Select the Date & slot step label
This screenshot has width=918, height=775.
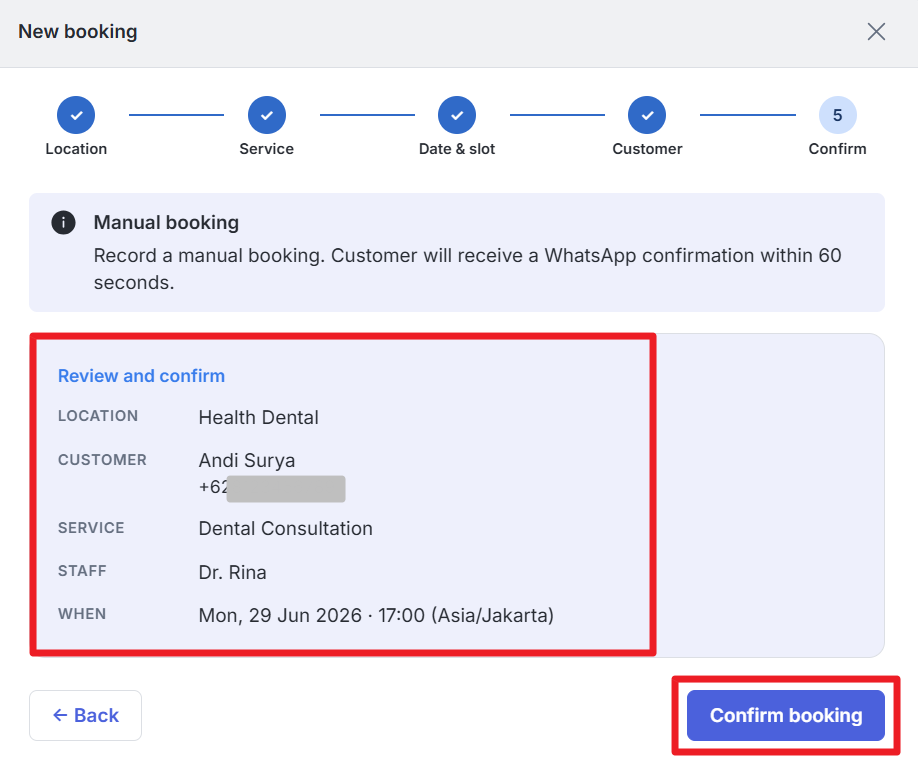[457, 149]
